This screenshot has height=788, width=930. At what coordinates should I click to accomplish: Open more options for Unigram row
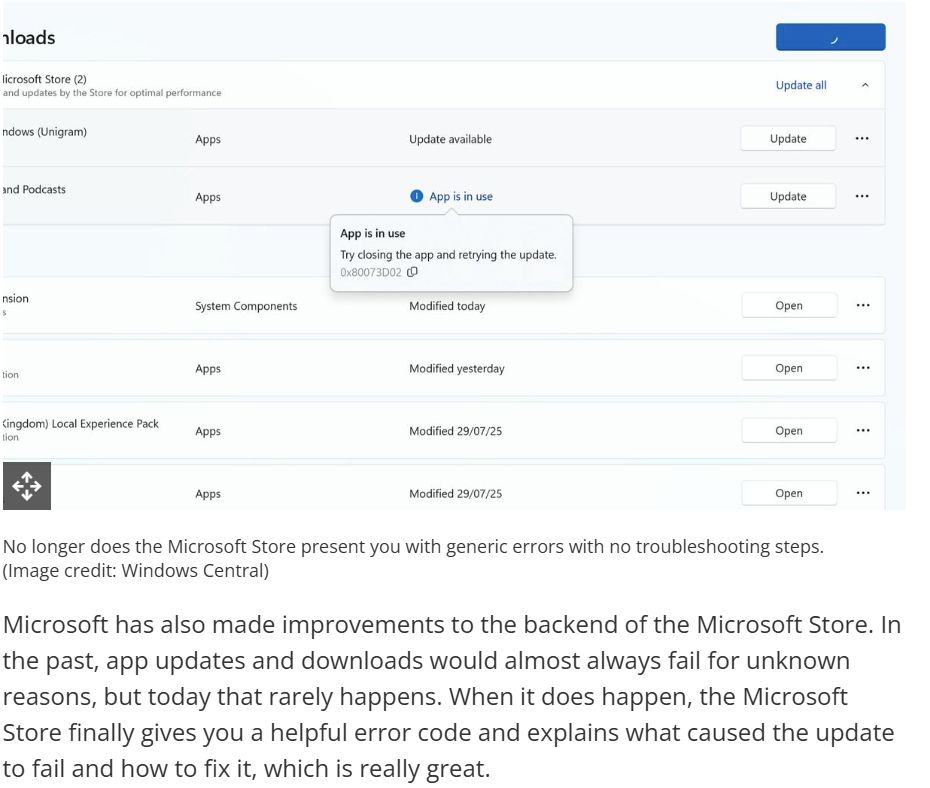point(862,139)
